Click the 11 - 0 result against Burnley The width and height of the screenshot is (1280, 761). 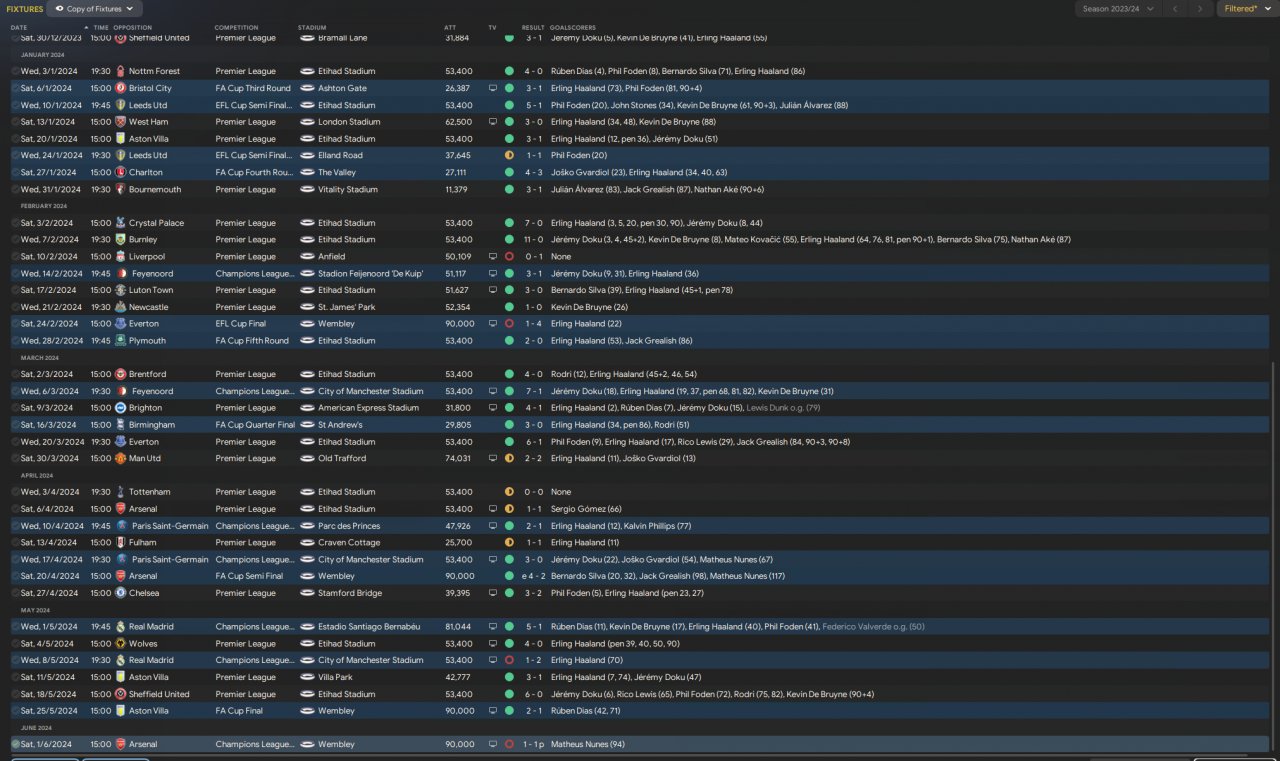(x=533, y=240)
